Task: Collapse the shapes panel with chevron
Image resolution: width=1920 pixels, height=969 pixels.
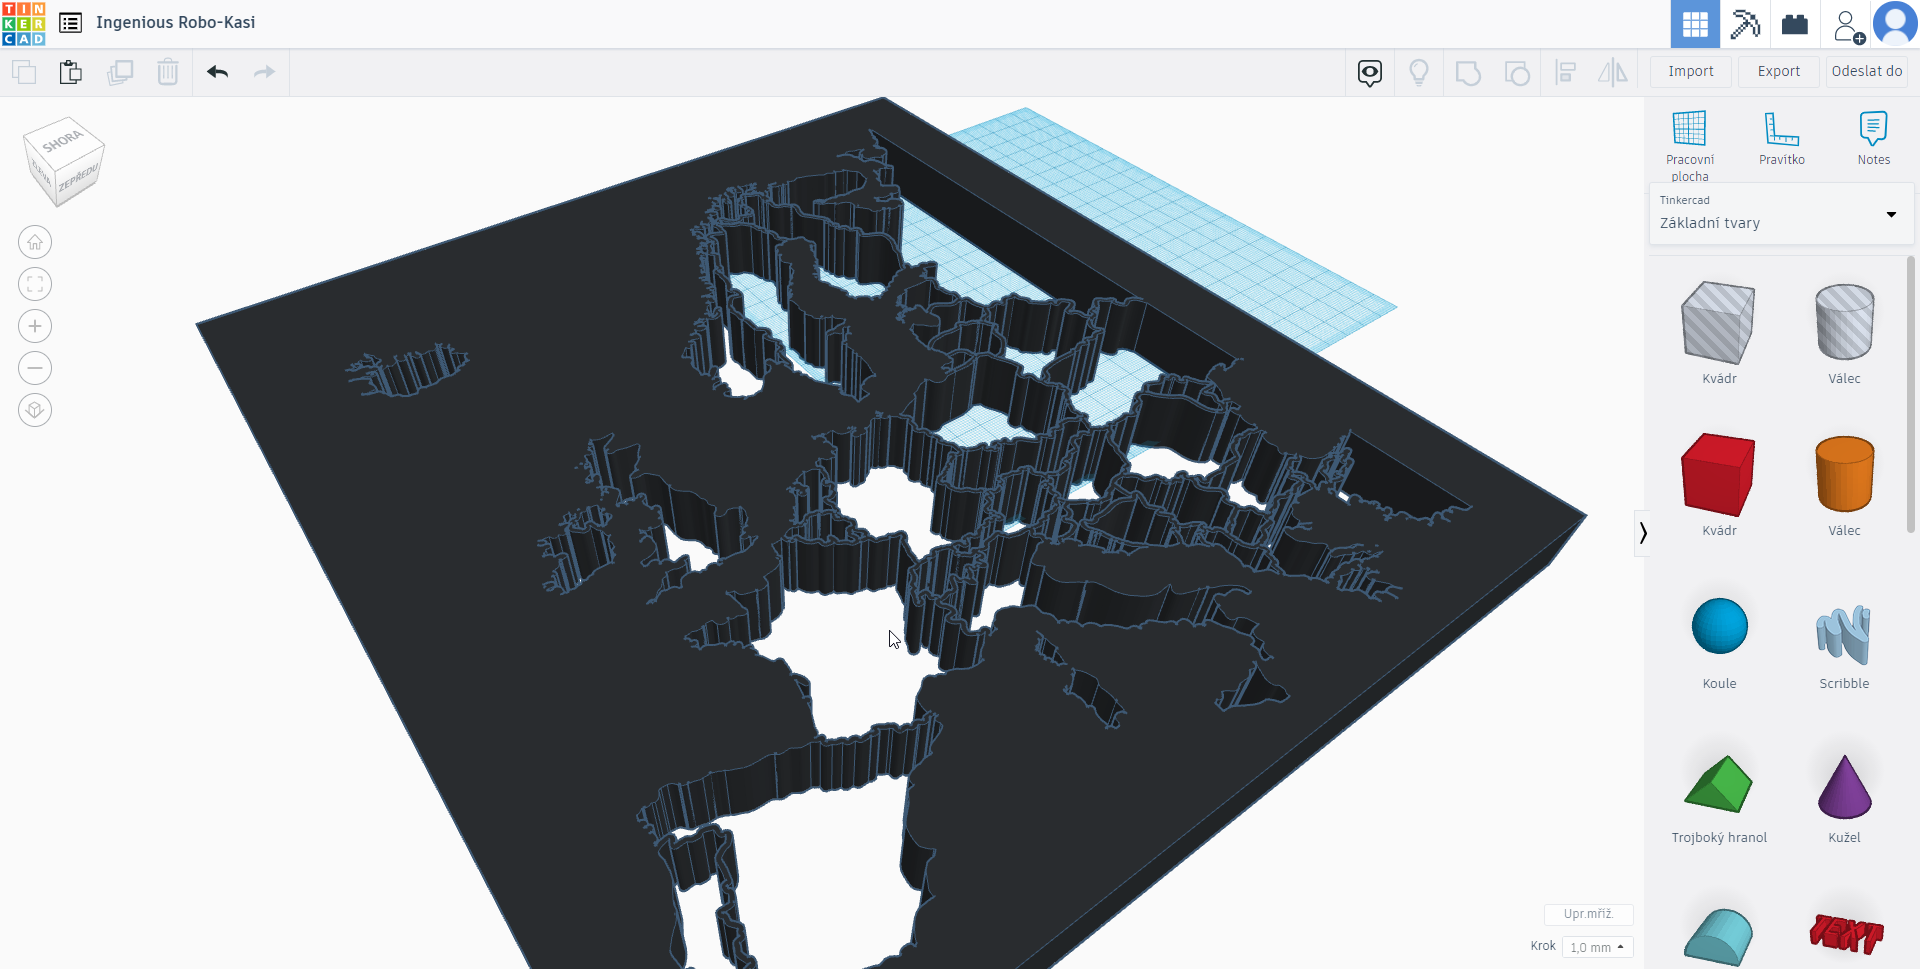Action: pyautogui.click(x=1642, y=533)
